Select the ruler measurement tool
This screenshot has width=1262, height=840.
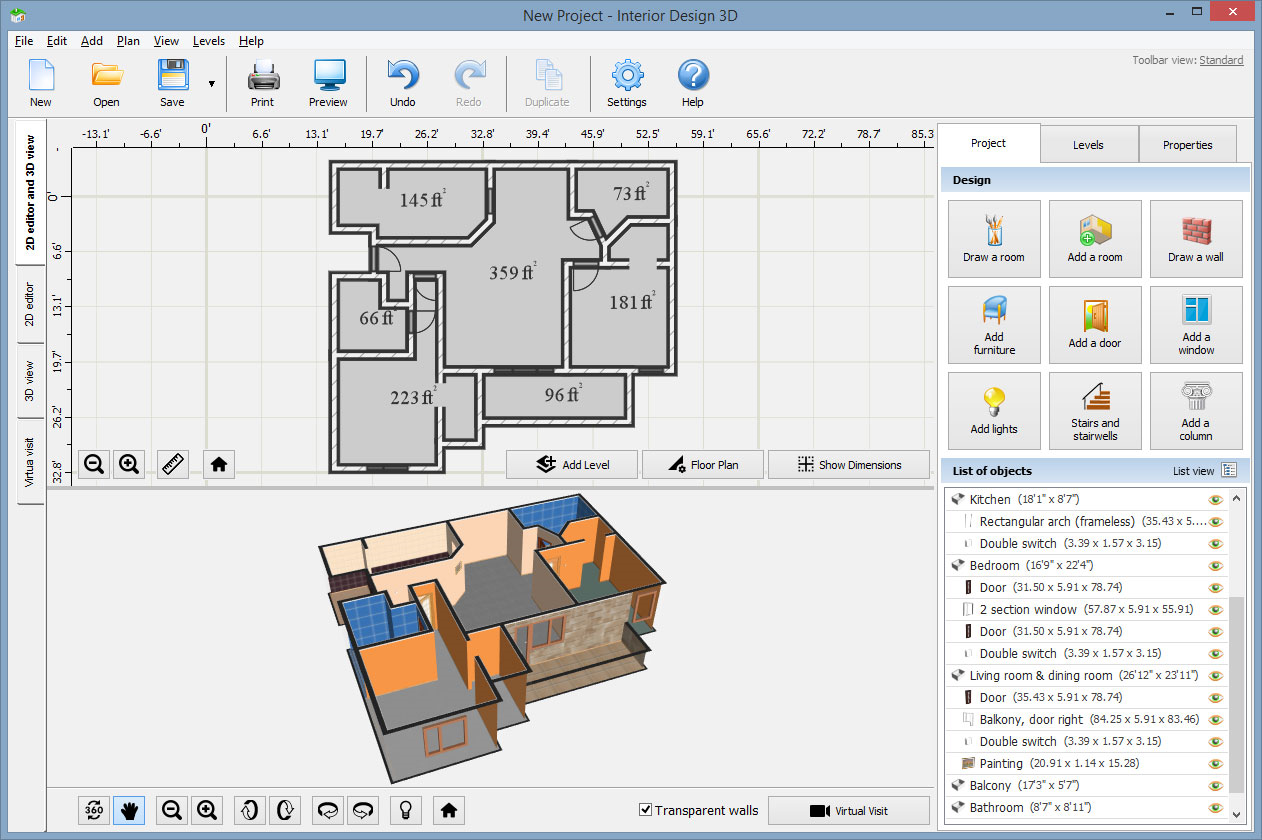point(172,463)
